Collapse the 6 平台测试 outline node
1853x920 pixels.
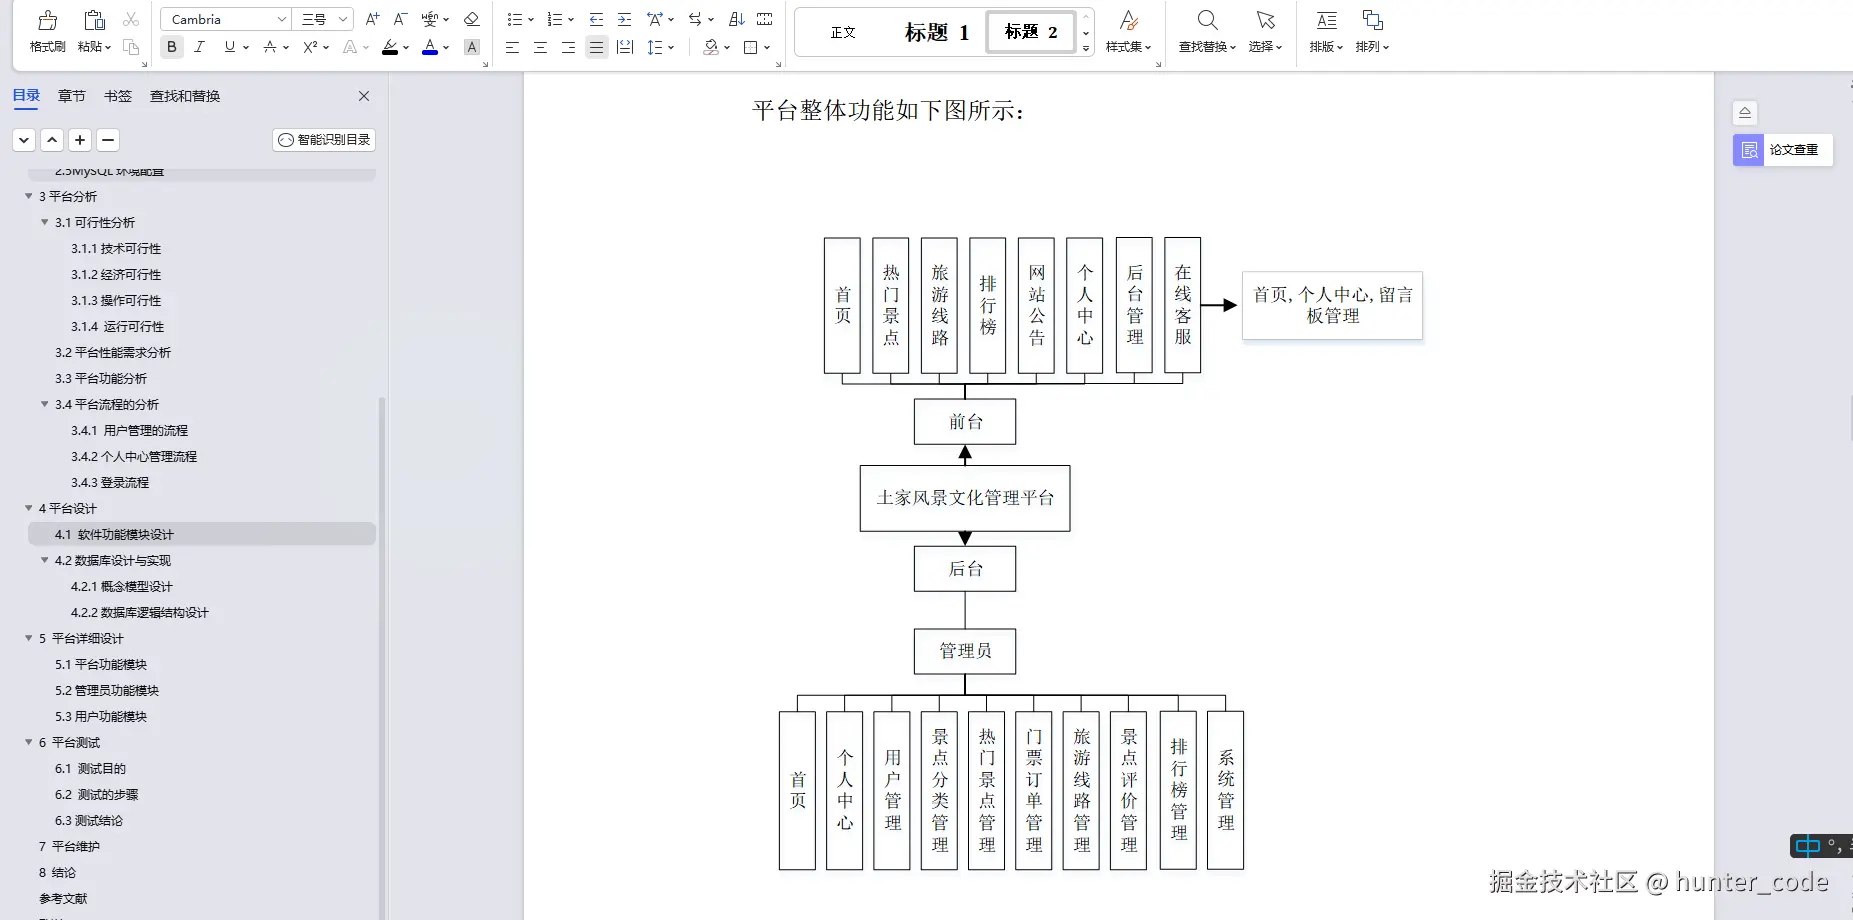click(x=29, y=742)
